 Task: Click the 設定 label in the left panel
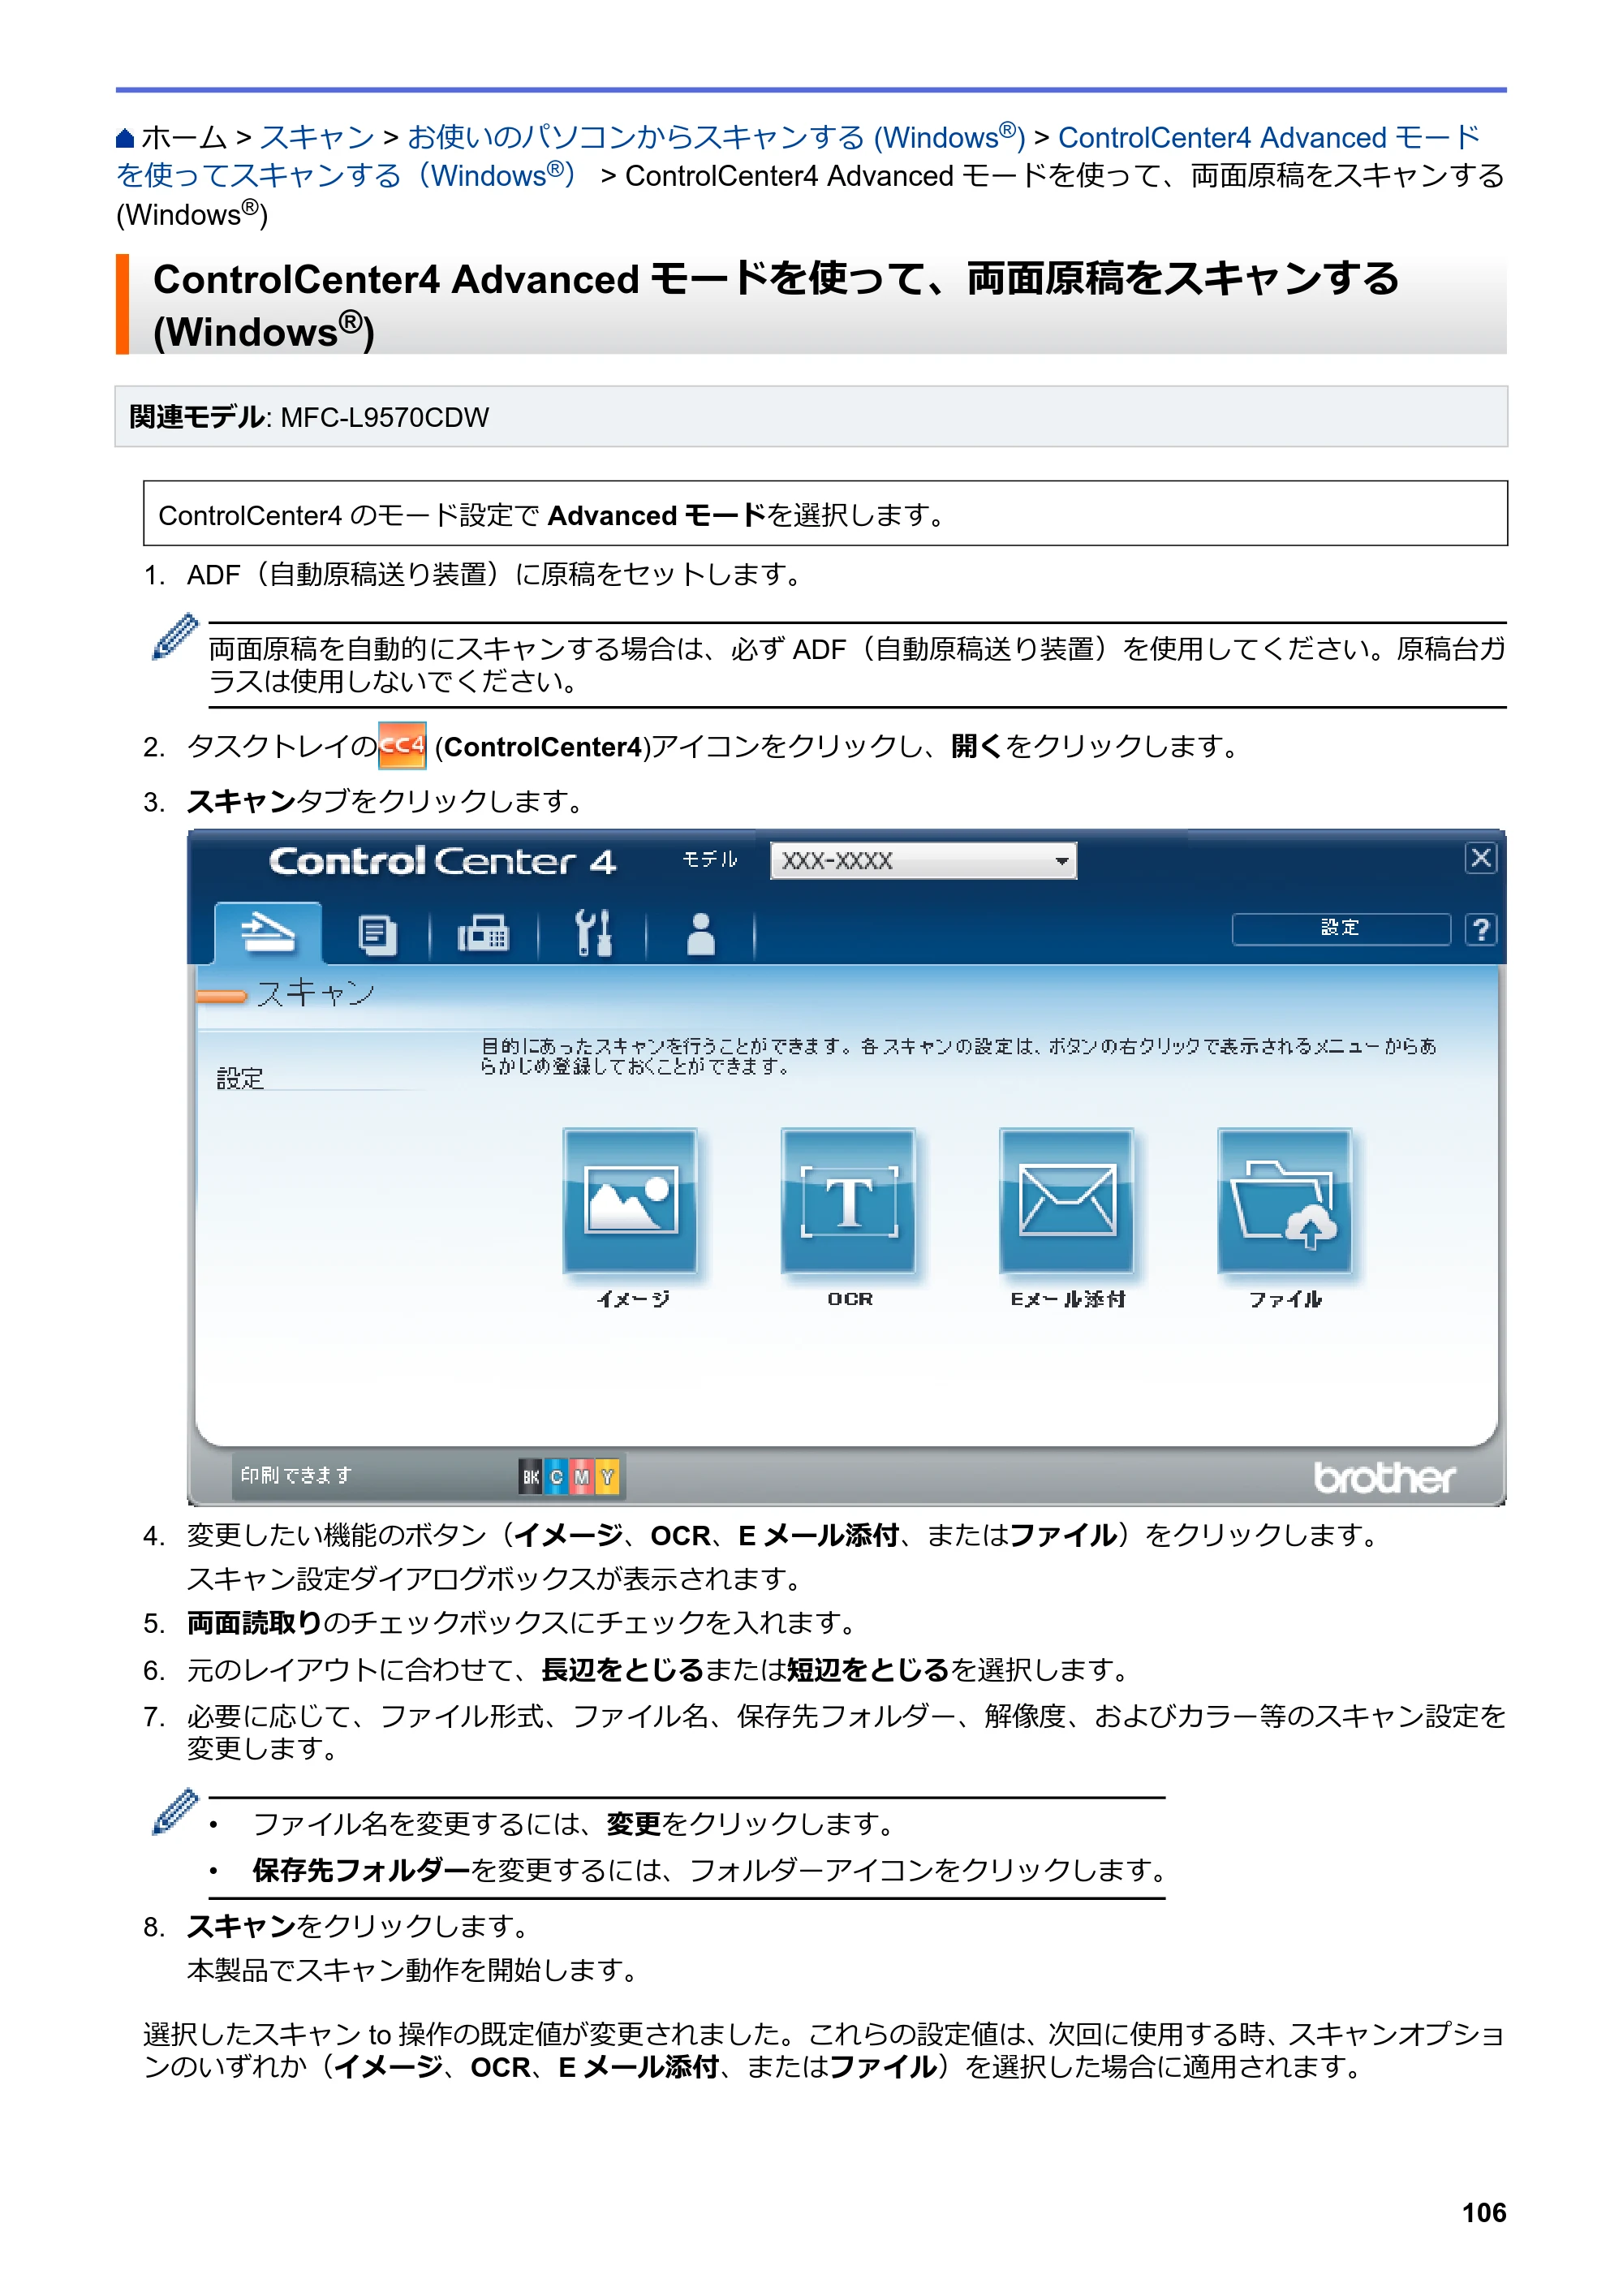[x=240, y=1078]
